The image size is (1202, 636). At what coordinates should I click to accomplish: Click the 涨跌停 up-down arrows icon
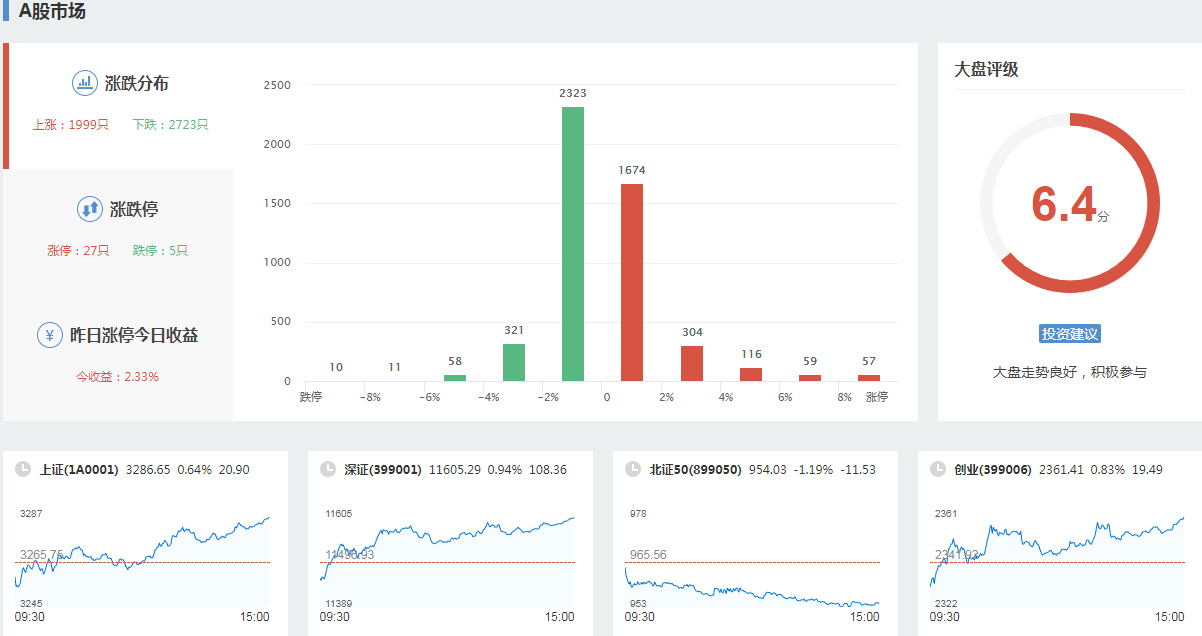point(90,209)
